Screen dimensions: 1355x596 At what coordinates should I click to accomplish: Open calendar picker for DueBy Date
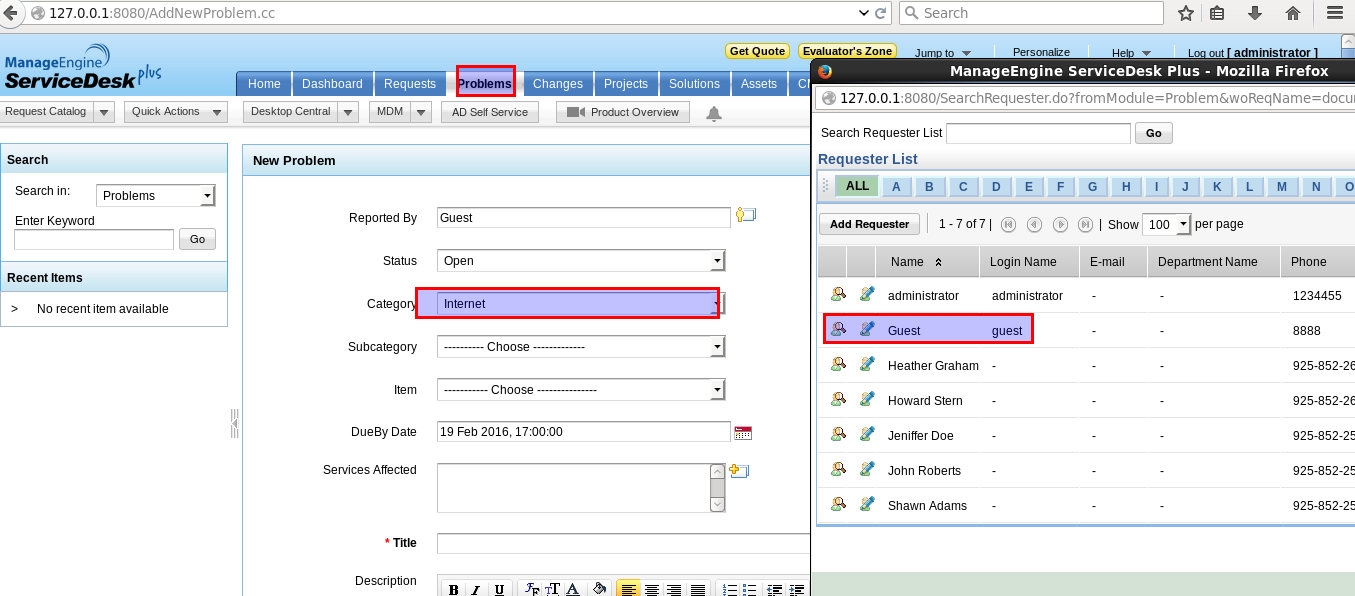coord(743,432)
